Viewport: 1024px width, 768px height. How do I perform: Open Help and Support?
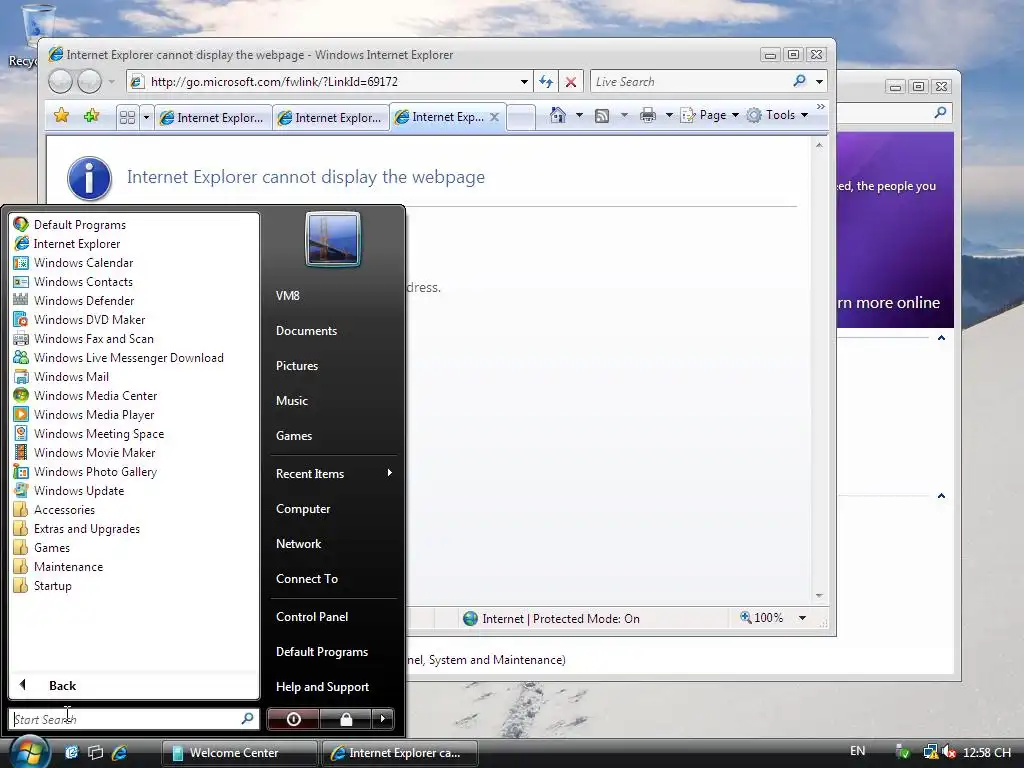[x=322, y=686]
